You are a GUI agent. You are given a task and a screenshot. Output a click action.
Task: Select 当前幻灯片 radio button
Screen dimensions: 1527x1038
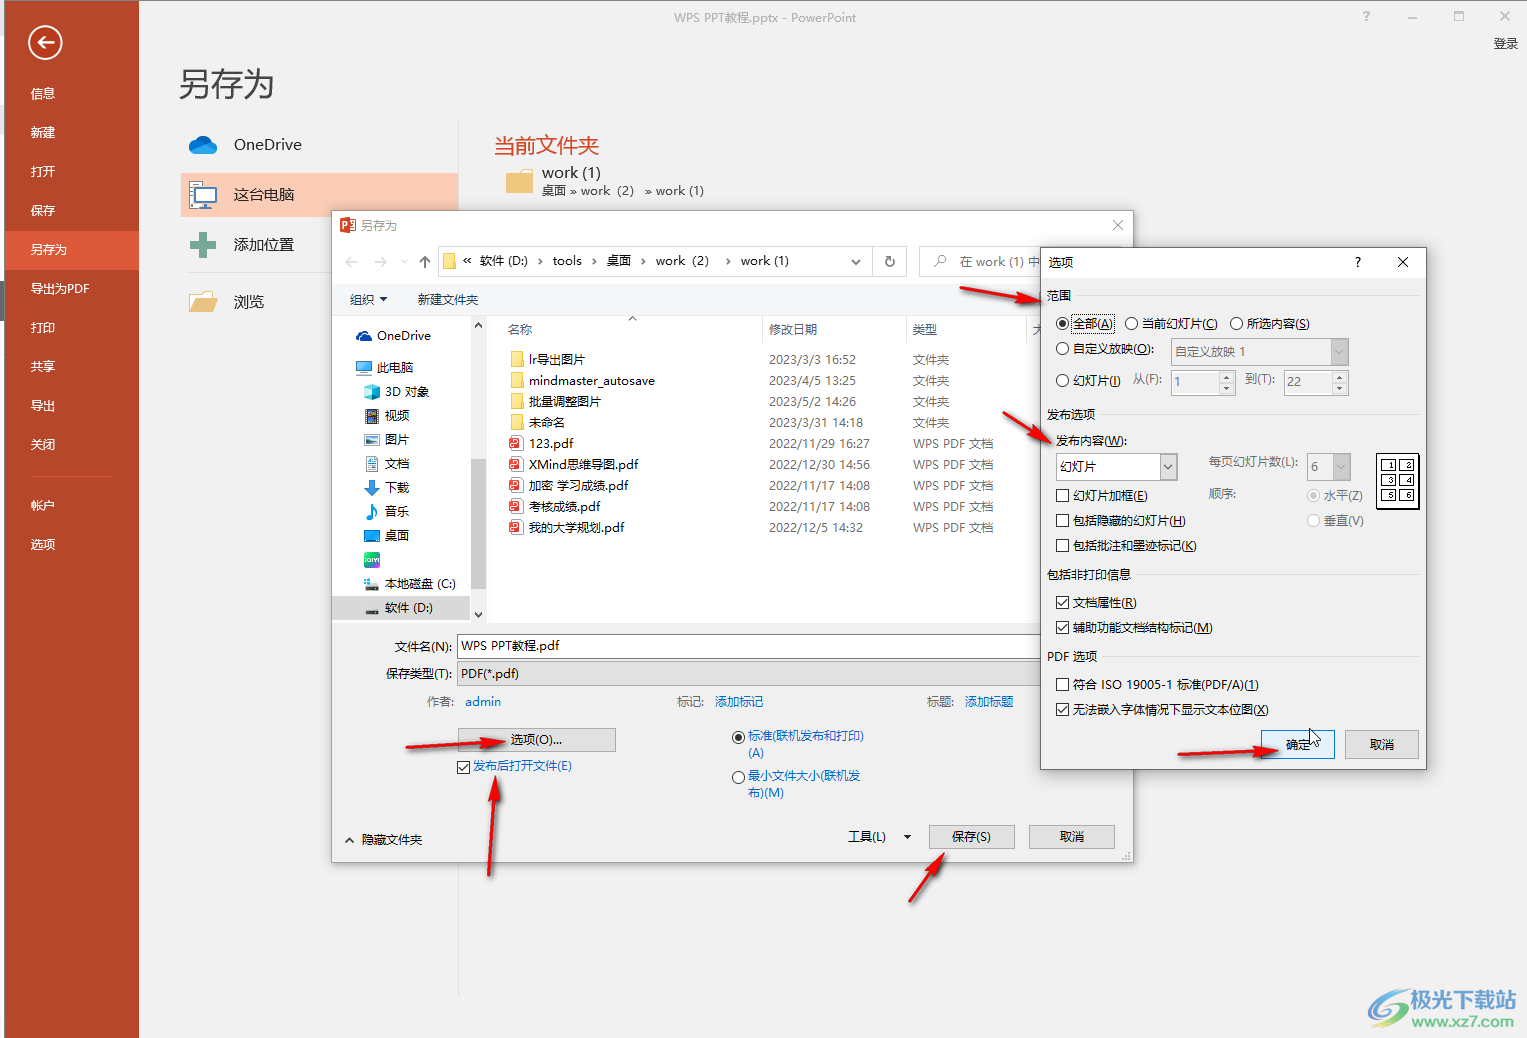(x=1131, y=324)
